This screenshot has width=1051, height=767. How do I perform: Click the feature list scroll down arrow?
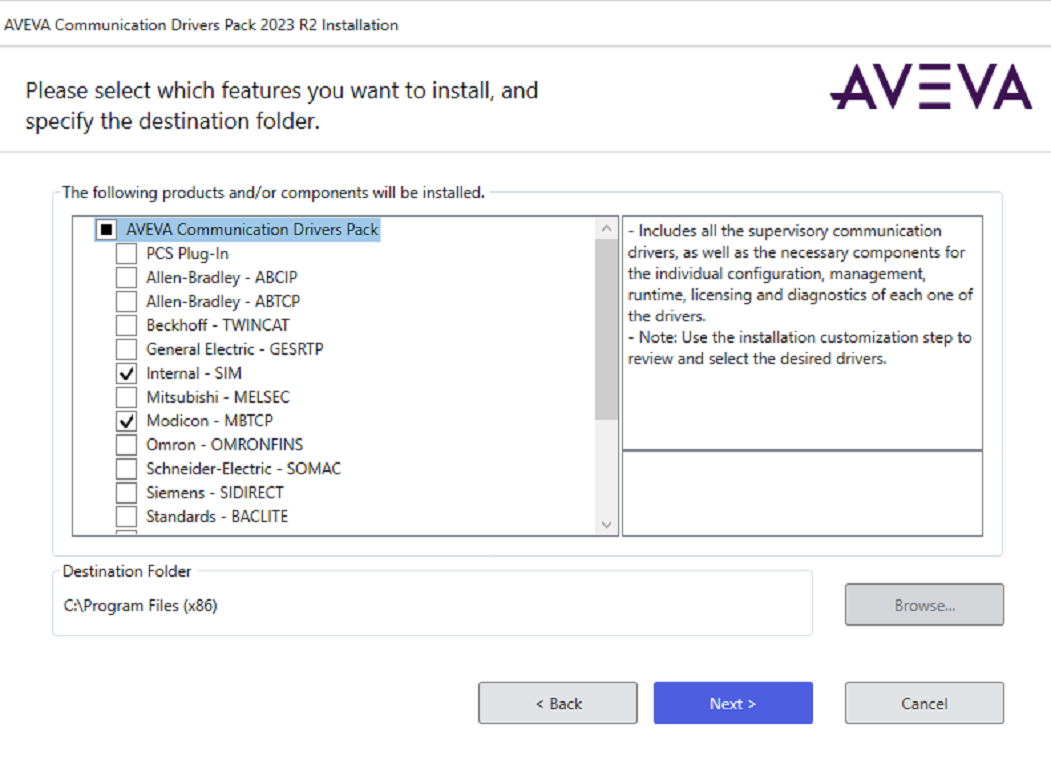click(x=606, y=524)
